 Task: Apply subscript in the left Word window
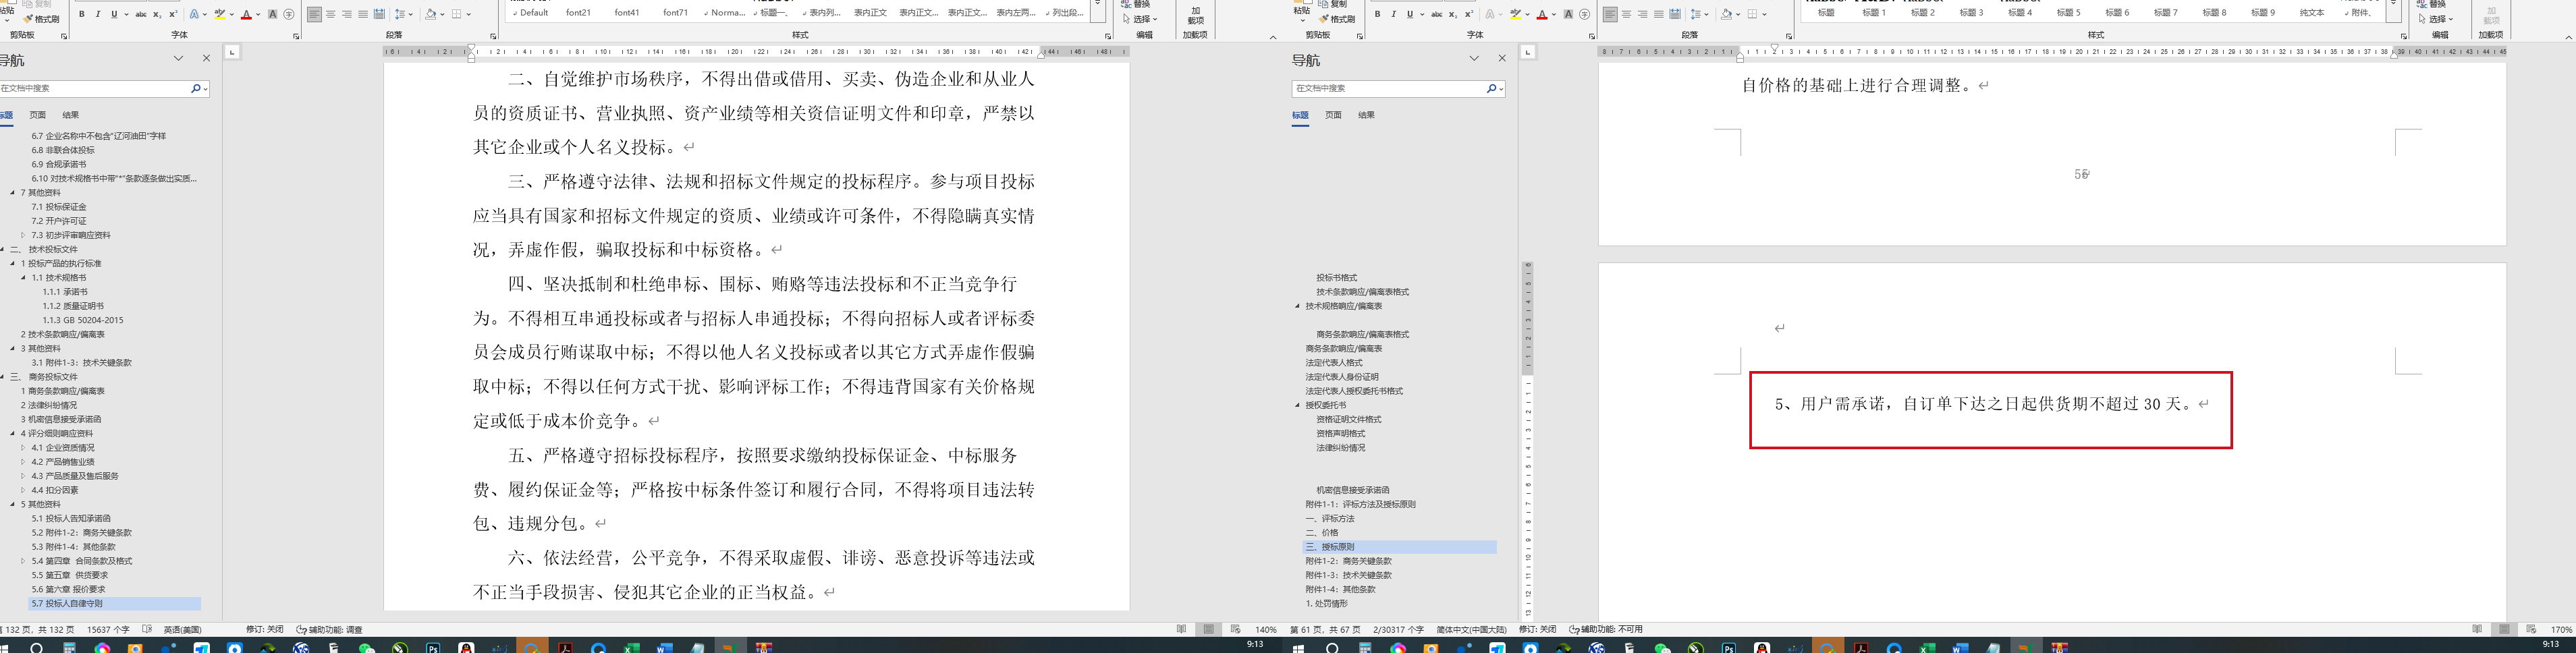point(157,14)
